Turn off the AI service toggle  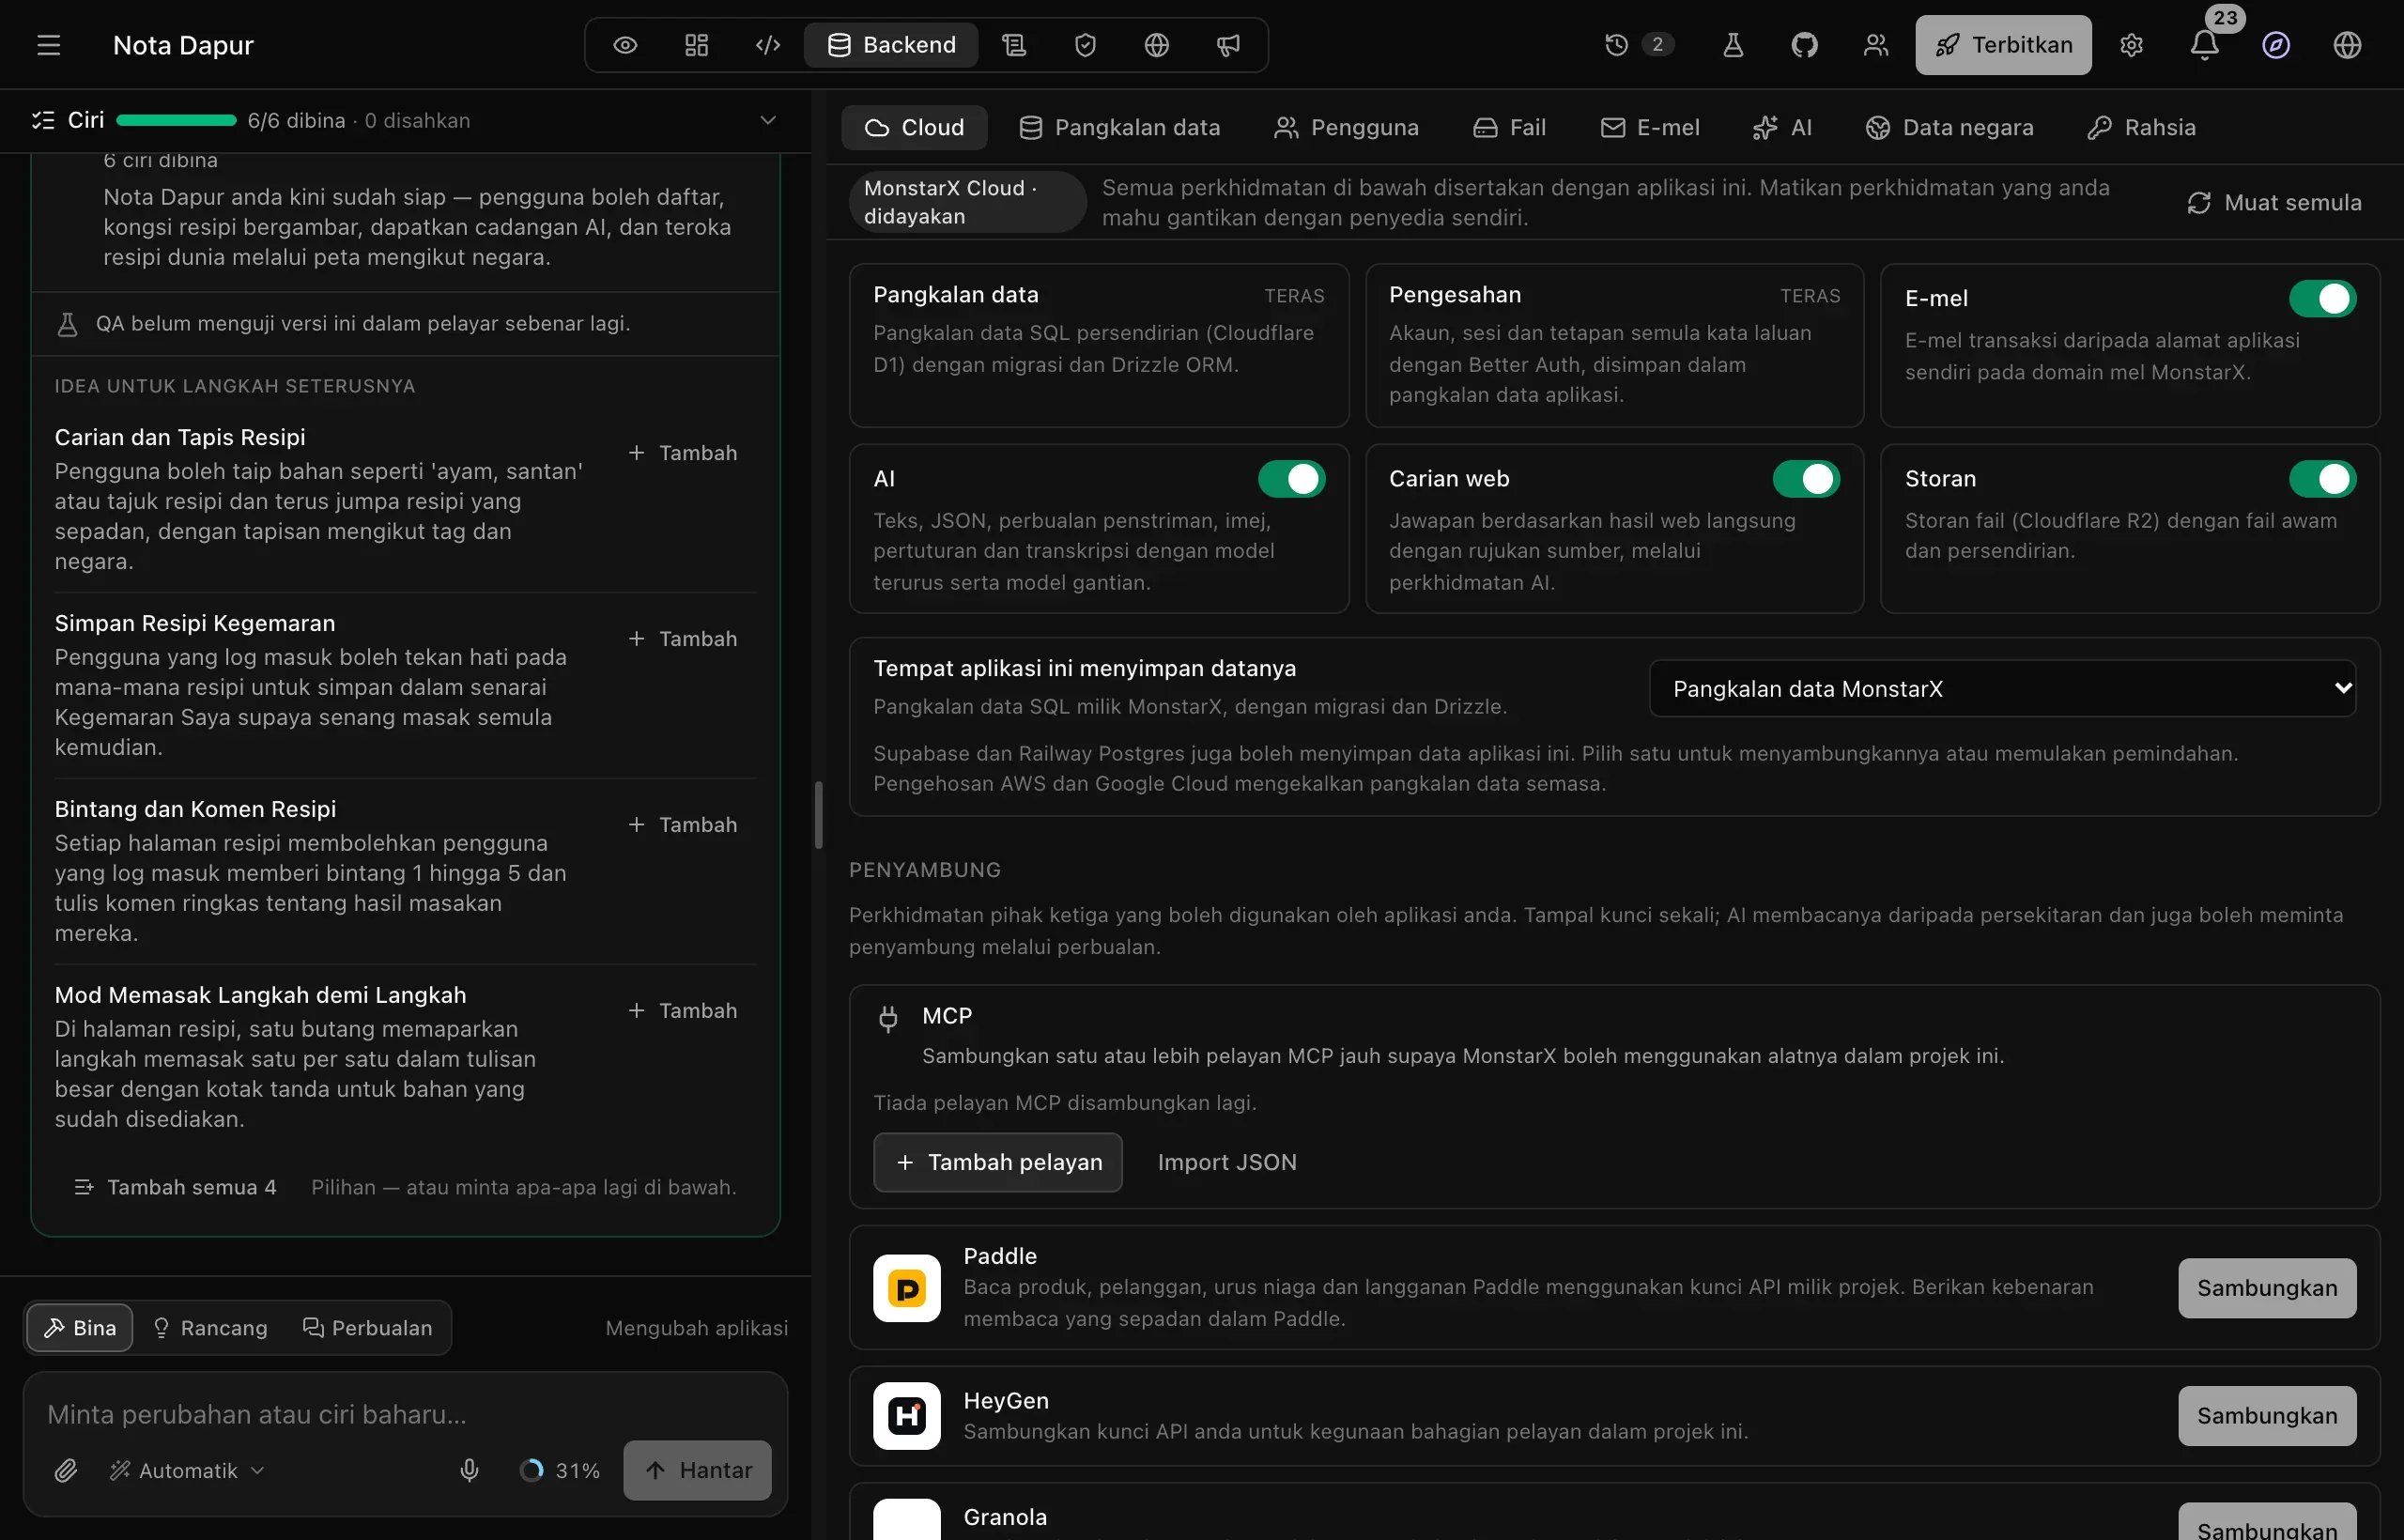[1291, 479]
